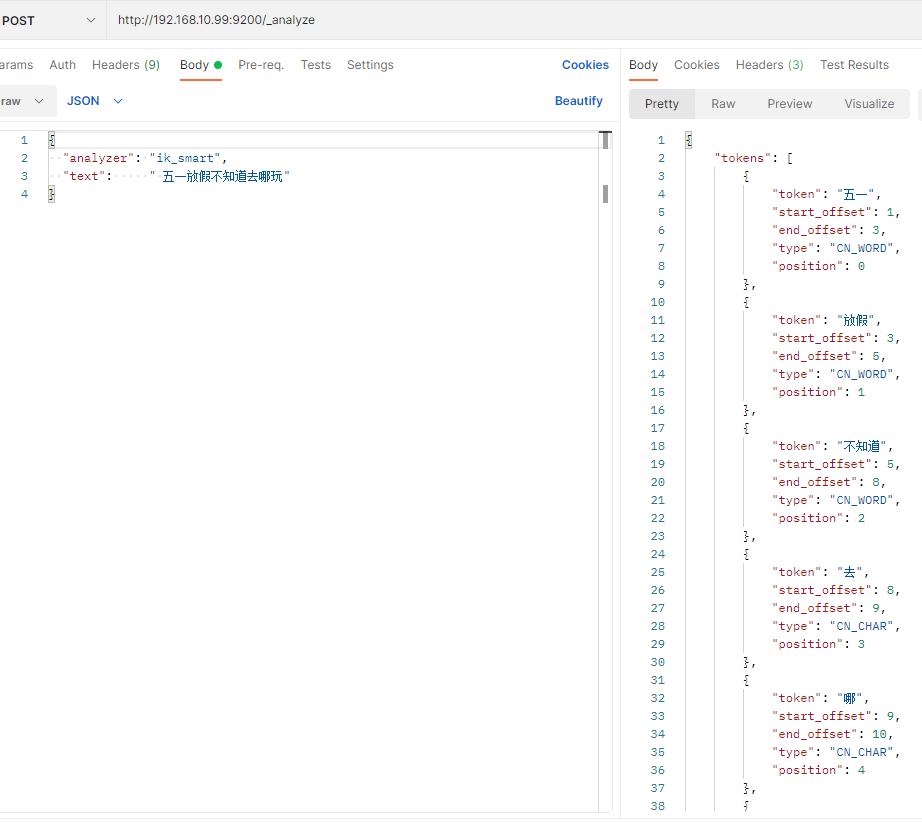The image size is (922, 823).
Task: Click Beautify to format the body
Action: point(579,101)
